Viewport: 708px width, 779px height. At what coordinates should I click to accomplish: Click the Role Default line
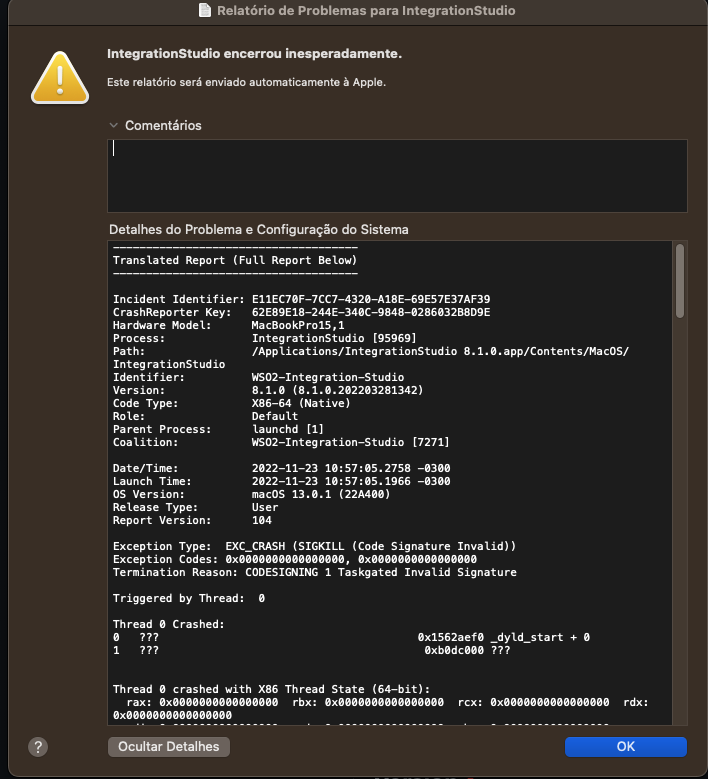(x=205, y=416)
